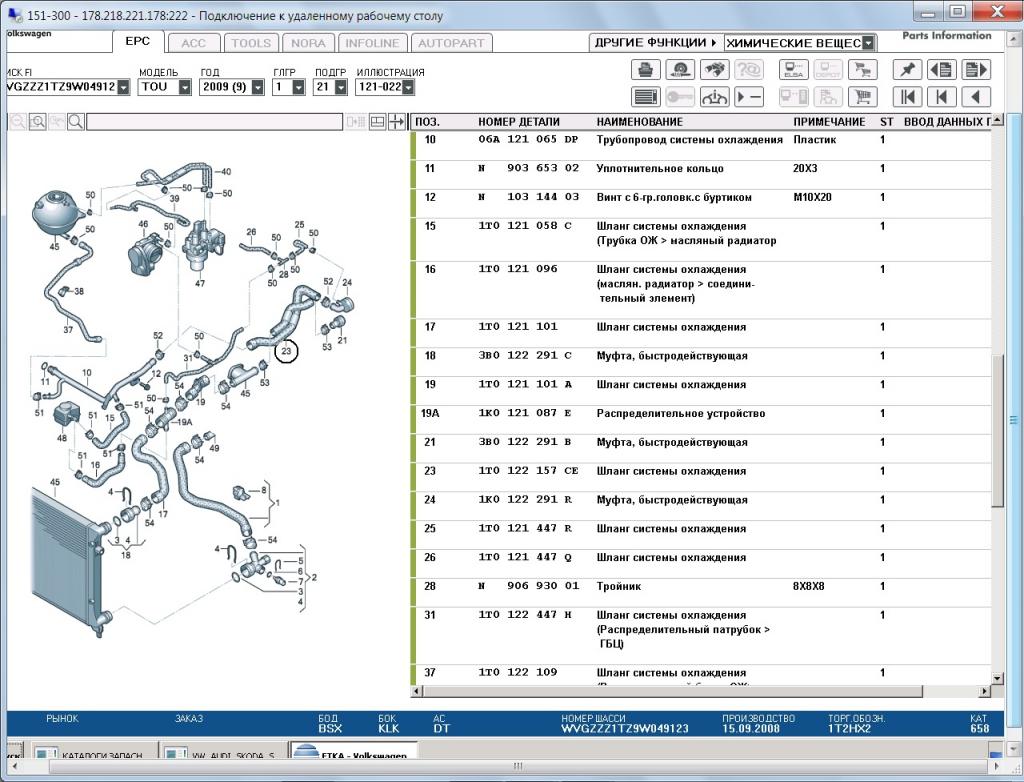
Task: Click the ПРИМЕЧАНИЕ column header
Action: pos(829,122)
